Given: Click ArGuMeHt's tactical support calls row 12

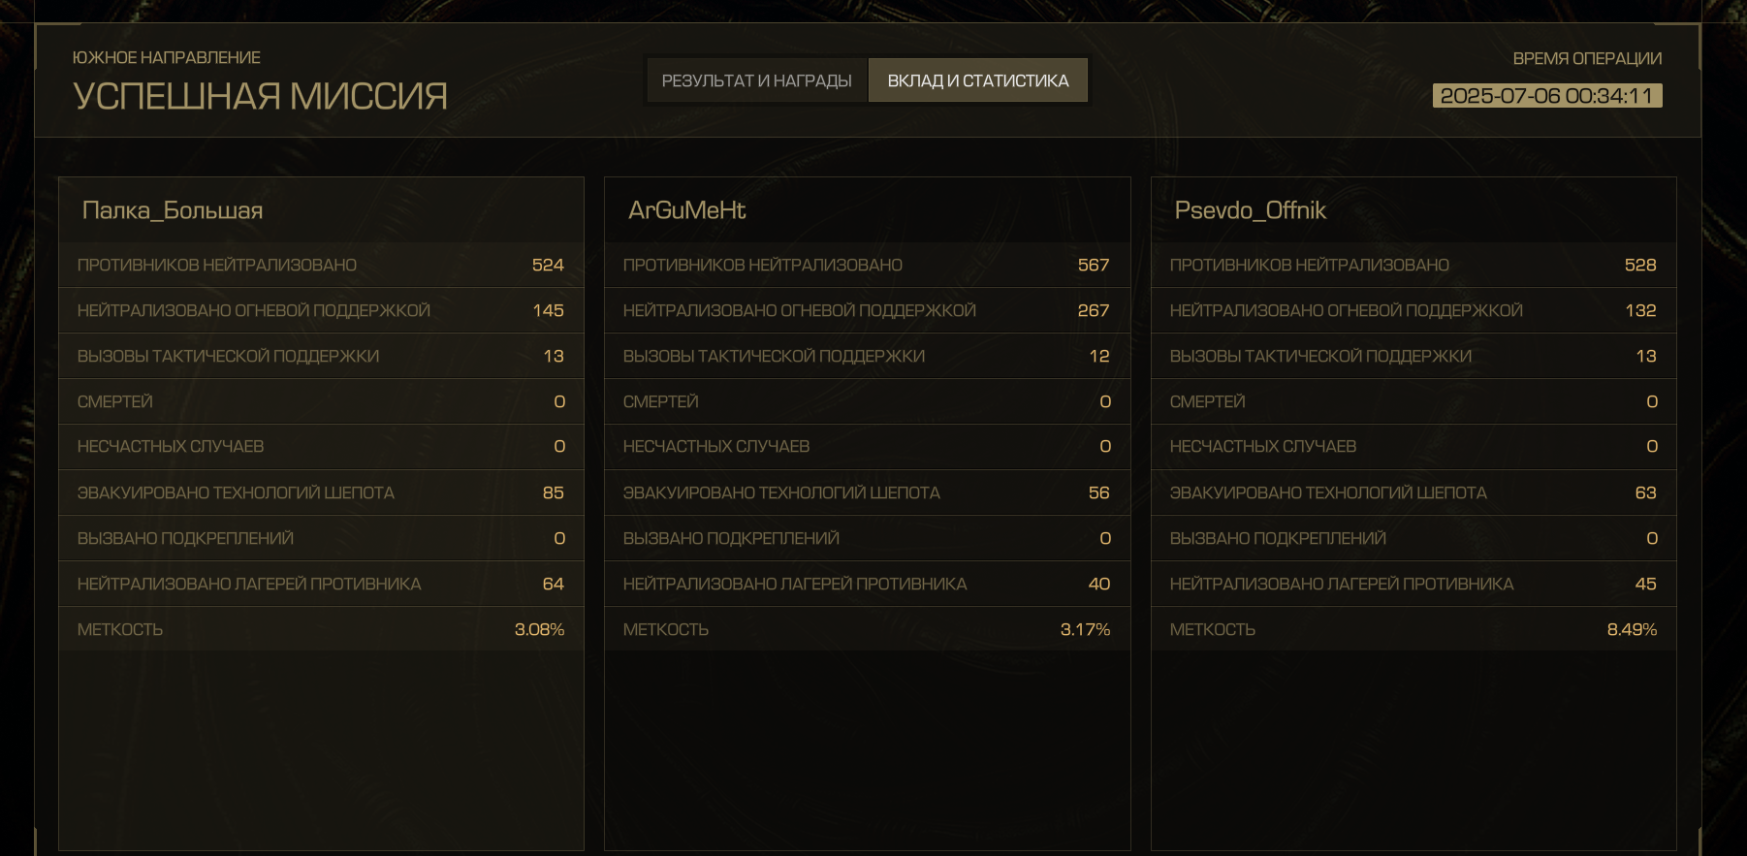Looking at the screenshot, I should click(x=867, y=356).
